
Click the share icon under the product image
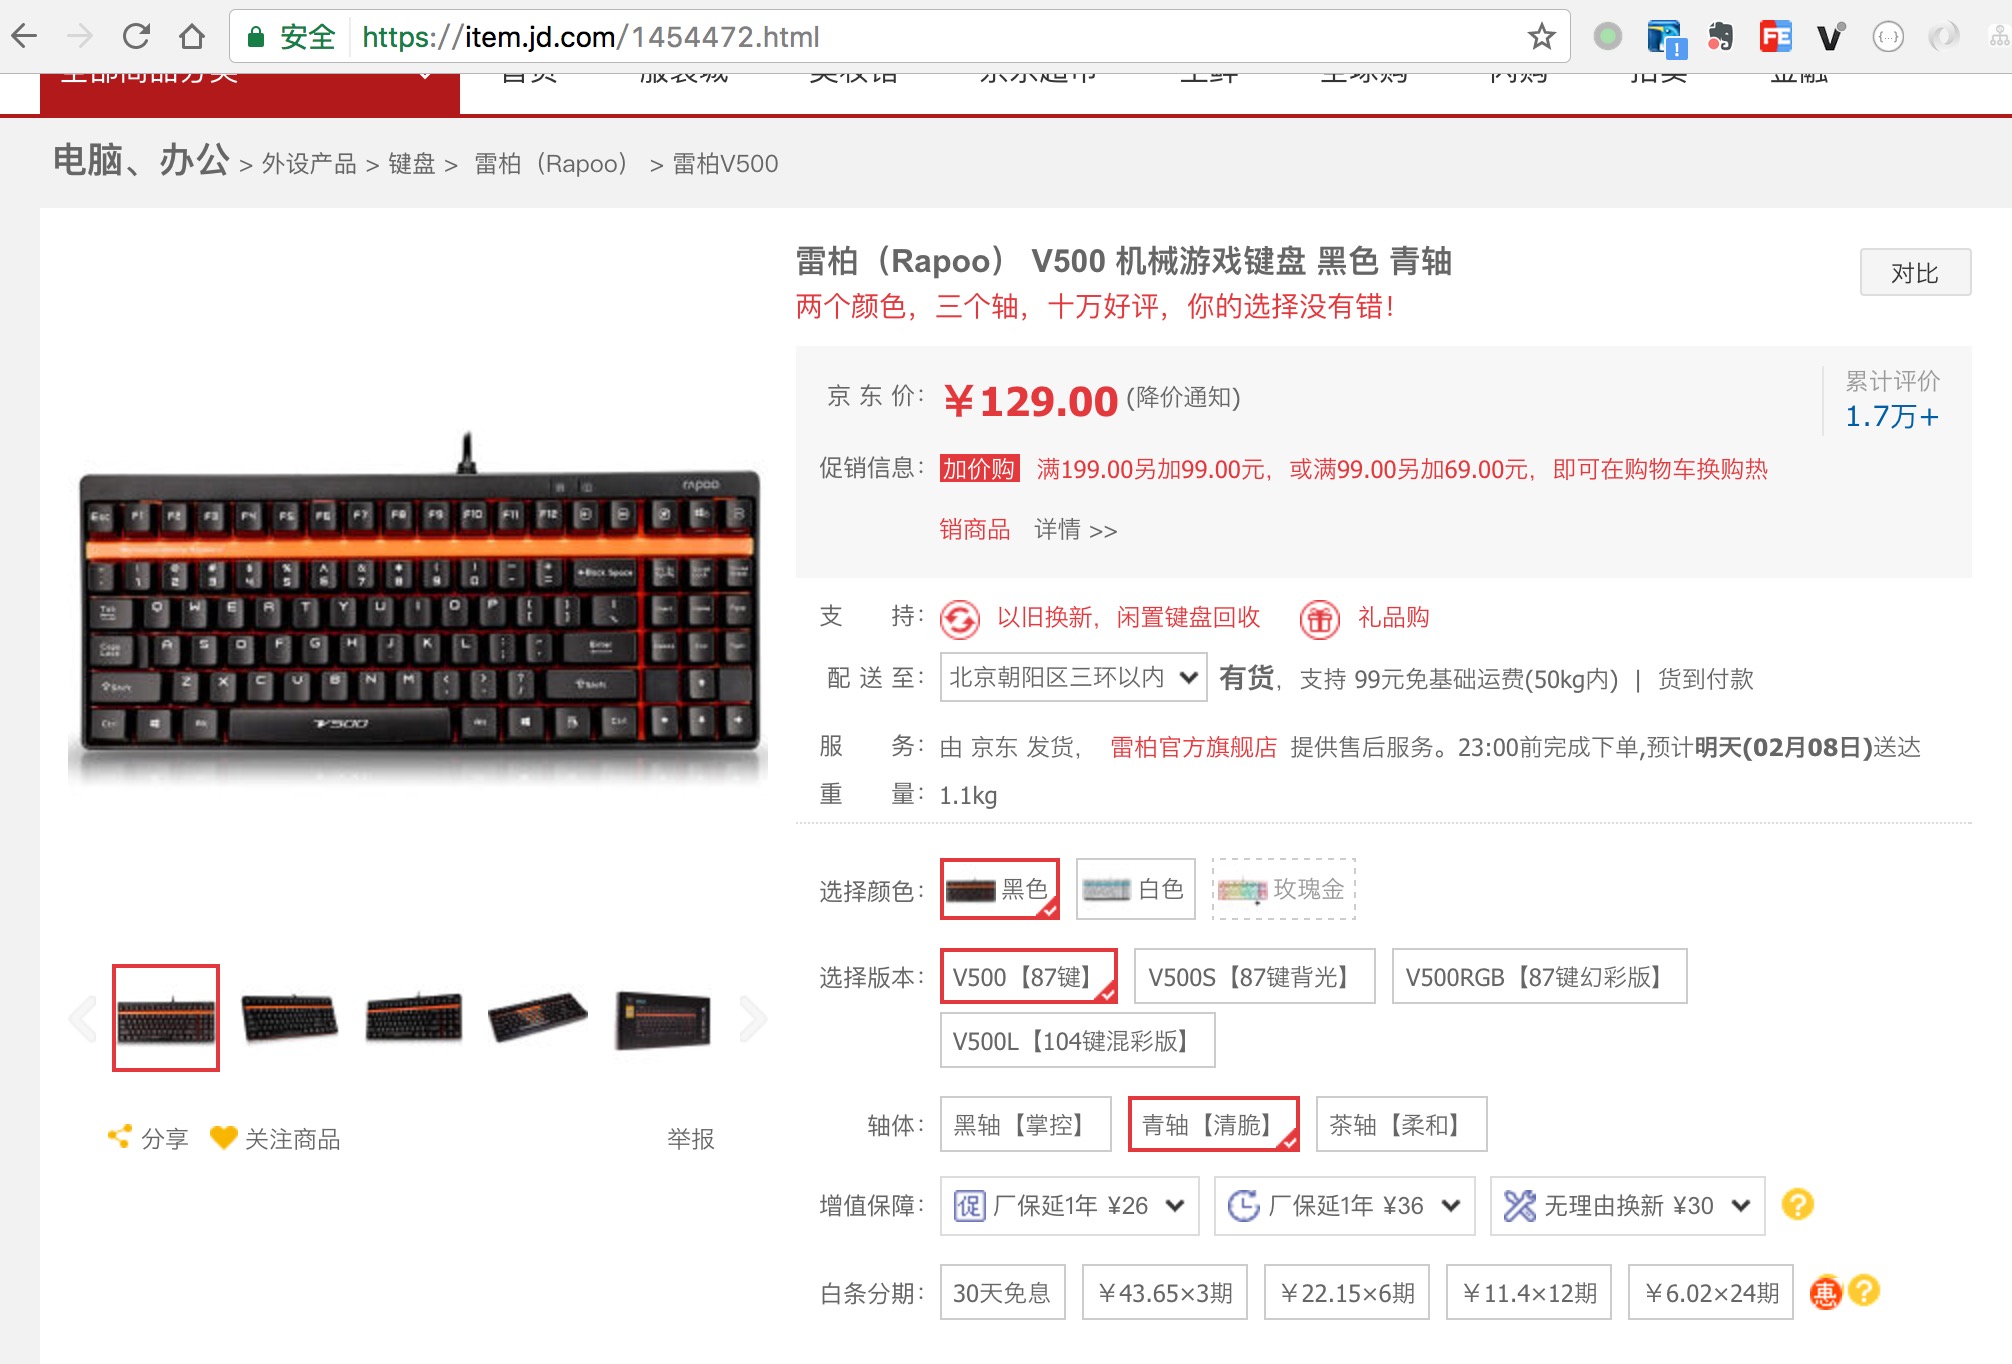click(120, 1137)
